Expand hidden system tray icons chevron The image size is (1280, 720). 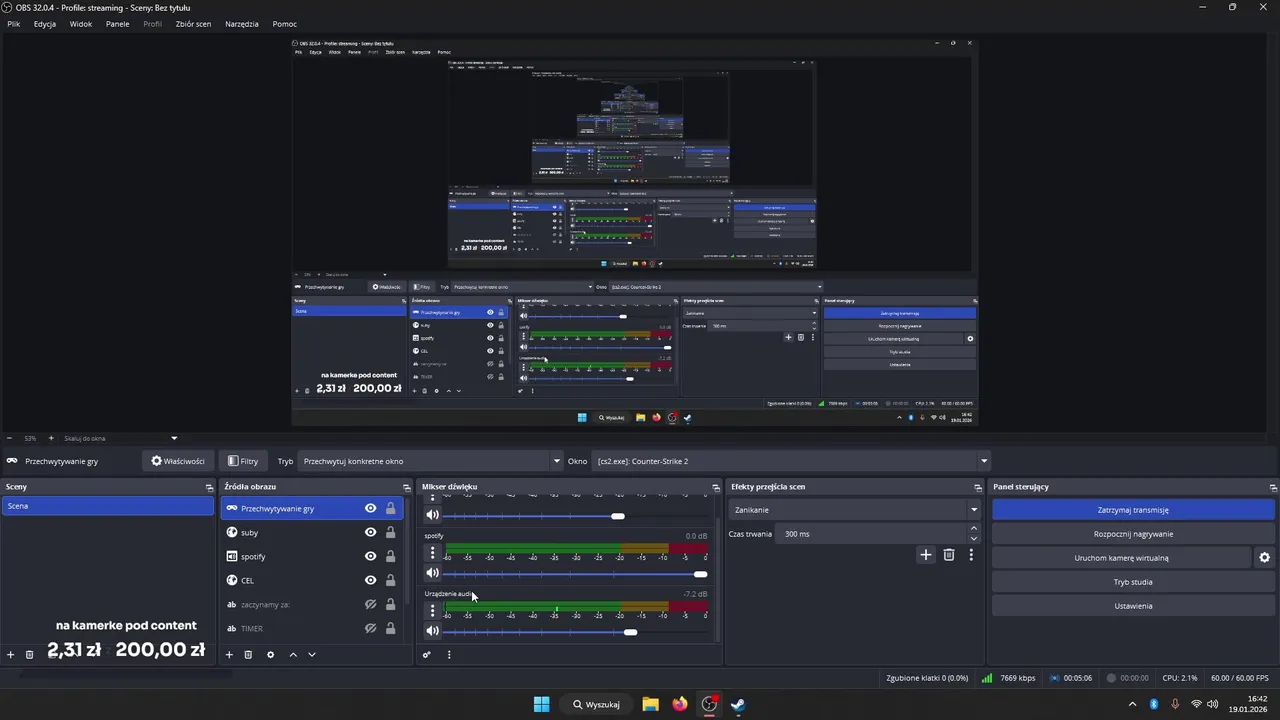tap(1132, 704)
